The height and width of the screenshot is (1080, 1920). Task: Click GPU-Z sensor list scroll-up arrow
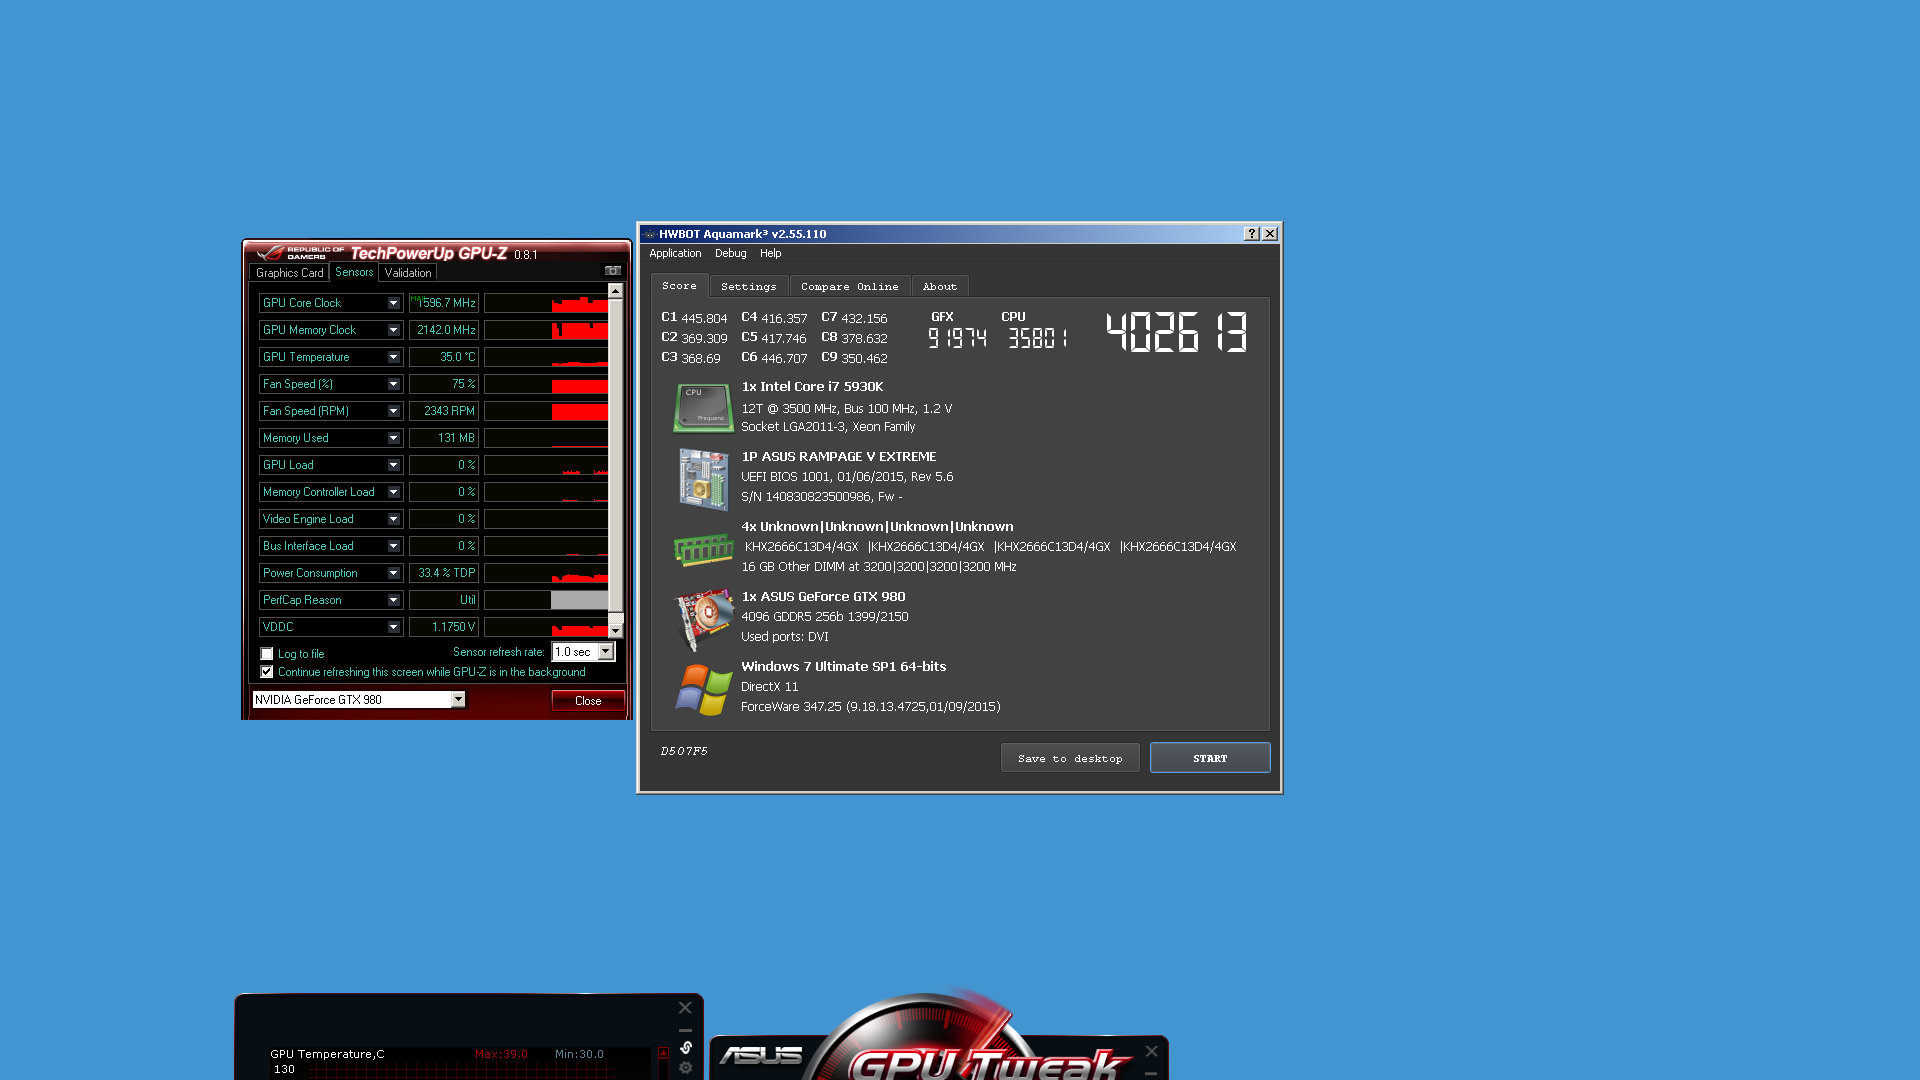pyautogui.click(x=616, y=291)
